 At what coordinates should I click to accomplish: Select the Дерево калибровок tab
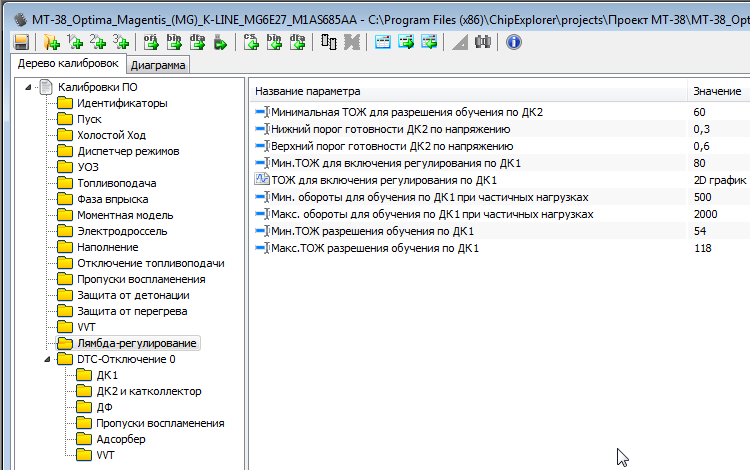(68, 64)
